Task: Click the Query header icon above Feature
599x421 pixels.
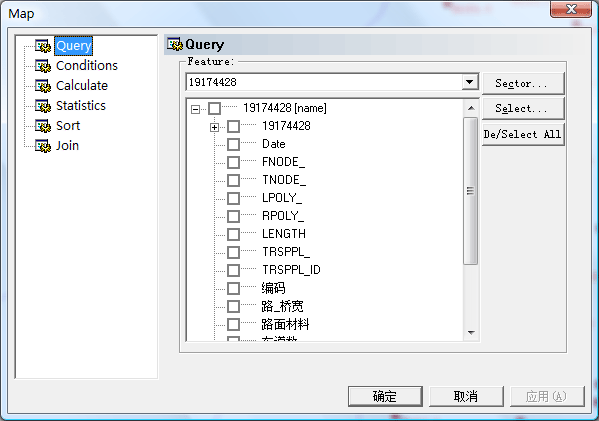Action: [x=175, y=44]
